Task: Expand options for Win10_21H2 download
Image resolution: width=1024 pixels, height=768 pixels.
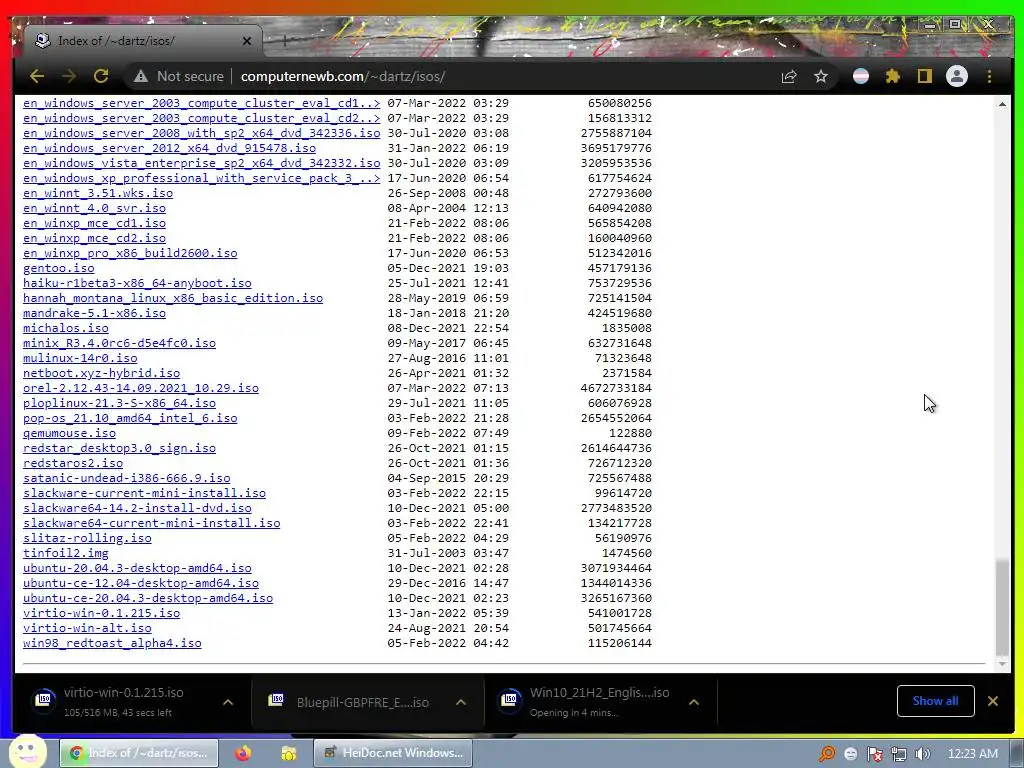Action: [x=694, y=702]
